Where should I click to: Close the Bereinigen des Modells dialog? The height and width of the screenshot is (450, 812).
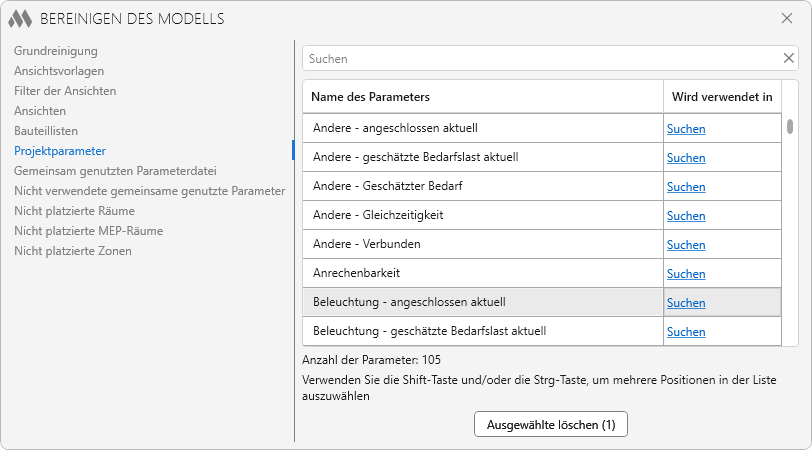pyautogui.click(x=787, y=18)
